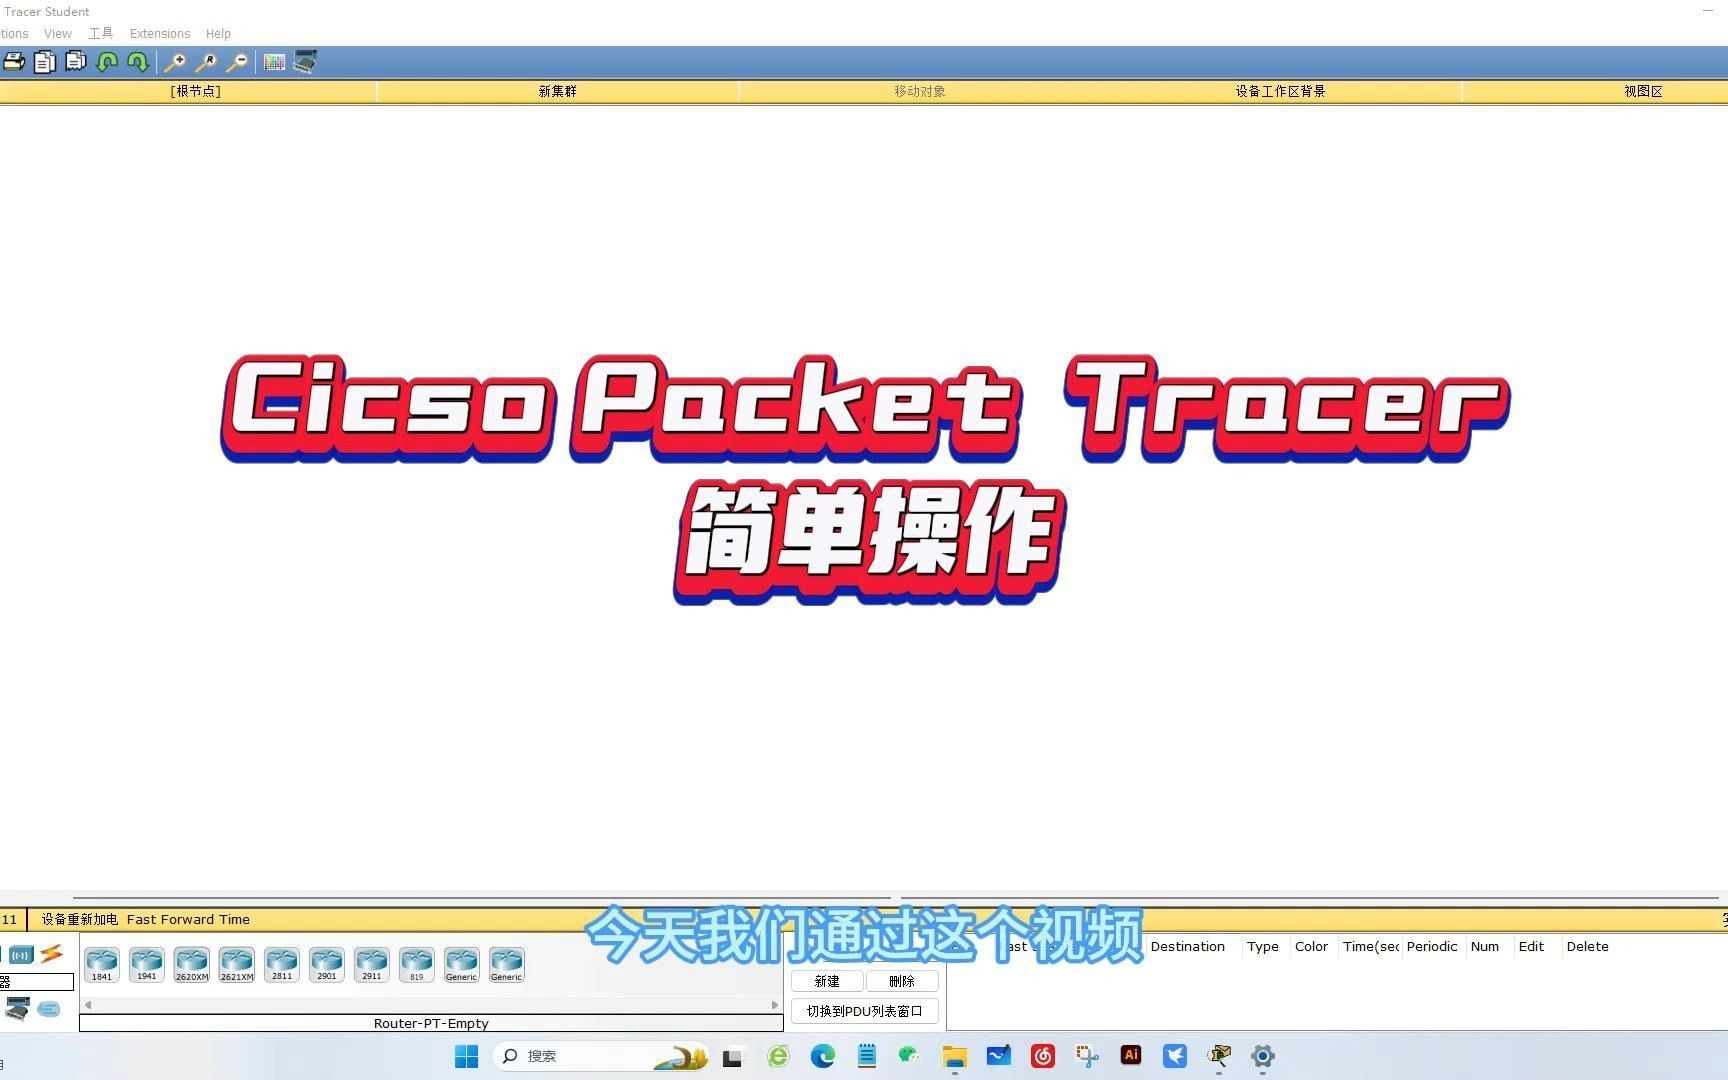Click the 新建 scenario button
1728x1080 pixels.
(827, 981)
